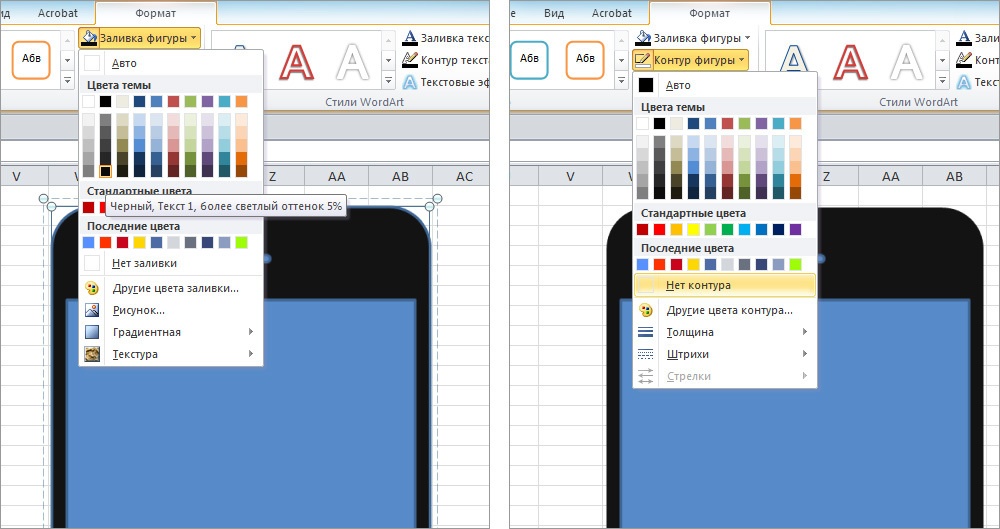Image resolution: width=1000 pixels, height=529 pixels.
Task: Select red WordArt style in right screenshot
Action: tap(851, 61)
